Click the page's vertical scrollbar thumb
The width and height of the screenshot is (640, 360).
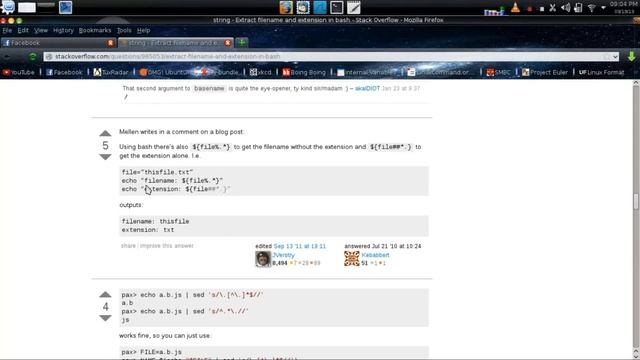[x=636, y=202]
